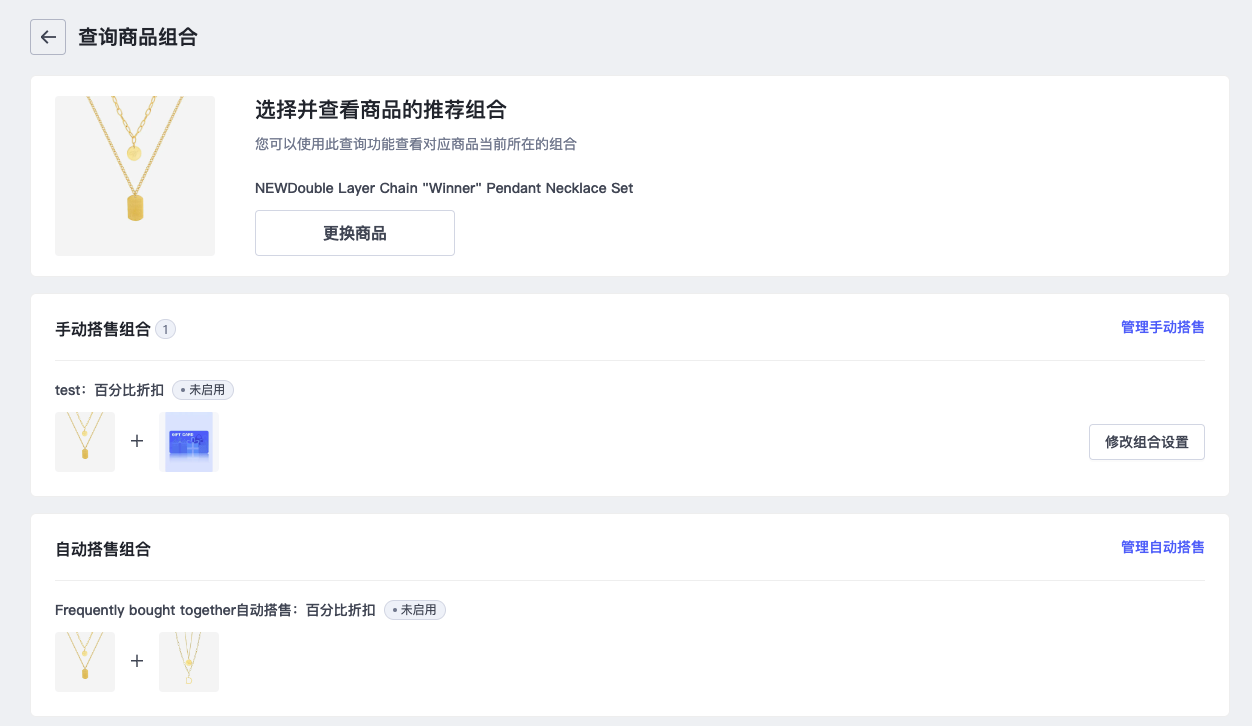Click the count badge beside 手动搭售组合
Image resolution: width=1252 pixels, height=726 pixels.
pos(166,329)
